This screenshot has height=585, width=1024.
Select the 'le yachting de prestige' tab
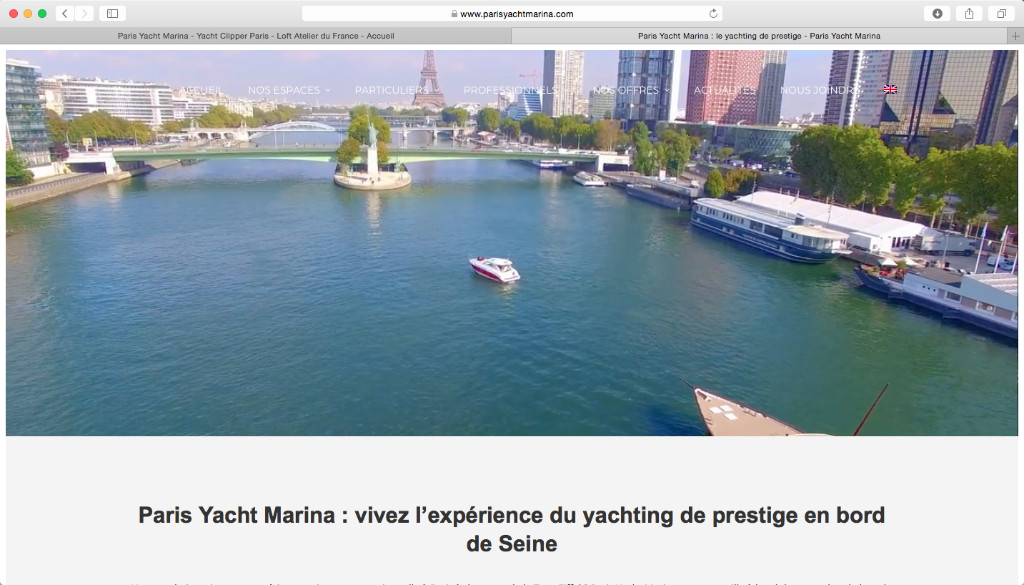[x=760, y=36]
